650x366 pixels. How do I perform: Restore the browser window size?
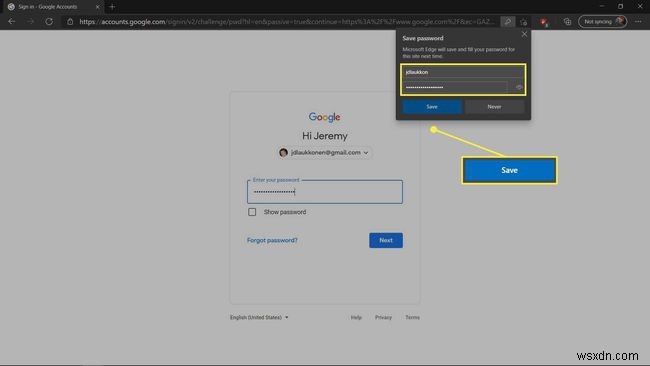621,6
